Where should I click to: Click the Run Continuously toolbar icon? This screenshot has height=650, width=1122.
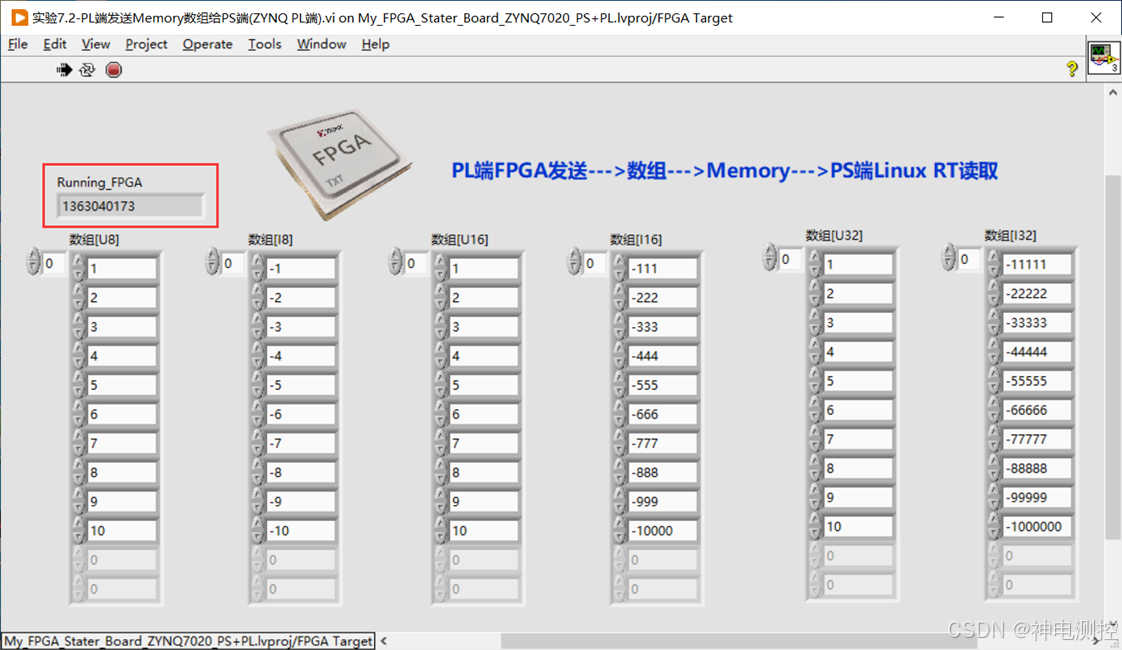pos(87,69)
